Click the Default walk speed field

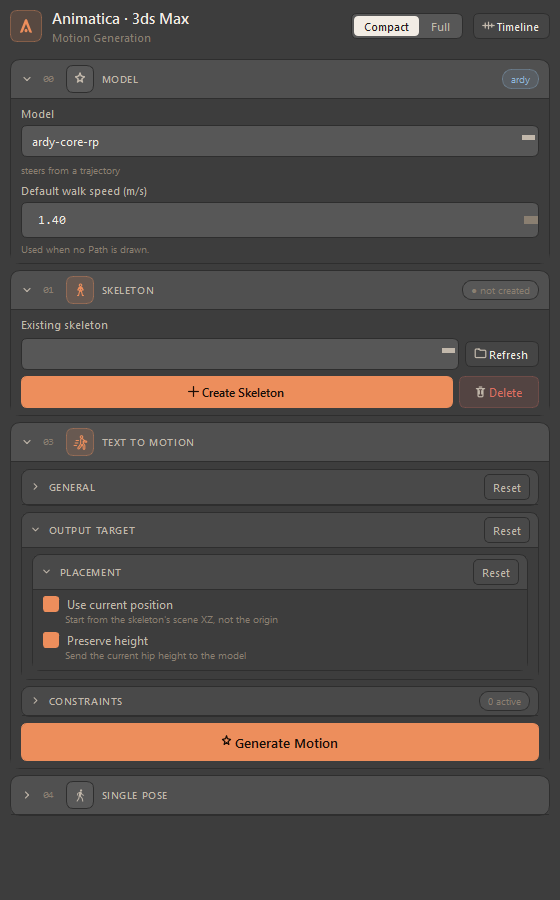point(279,220)
